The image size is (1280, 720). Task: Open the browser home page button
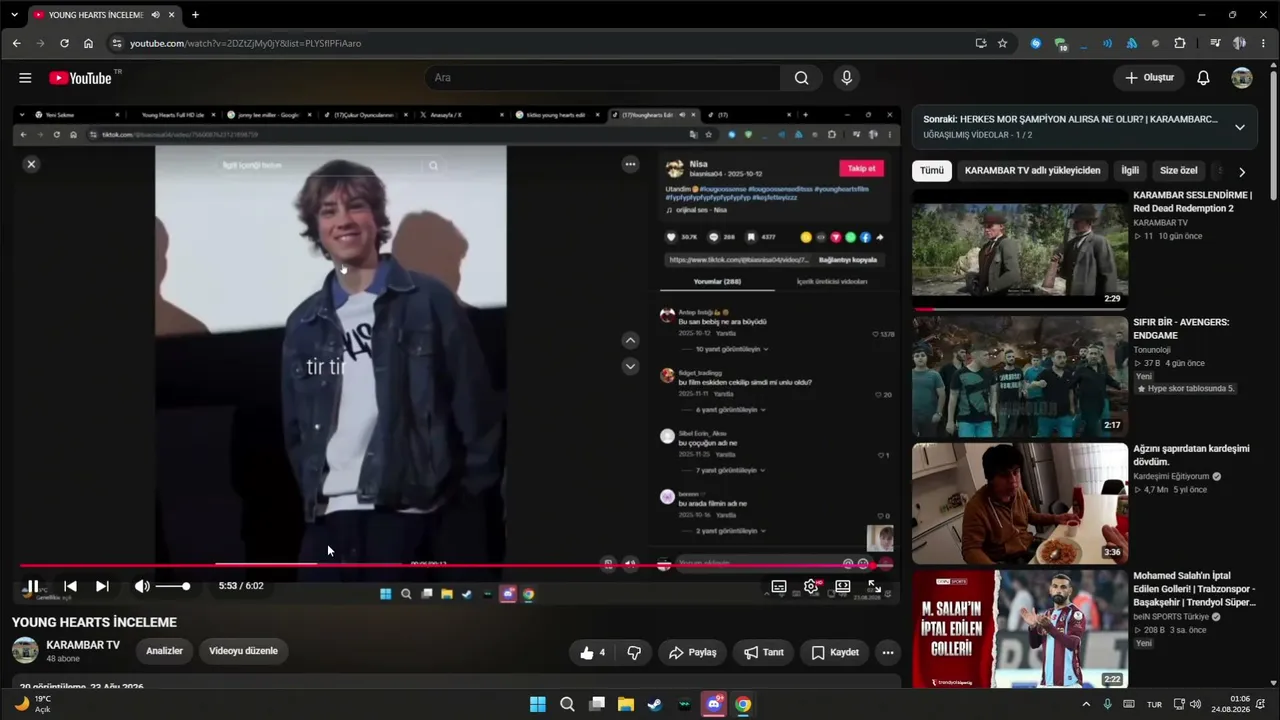88,43
